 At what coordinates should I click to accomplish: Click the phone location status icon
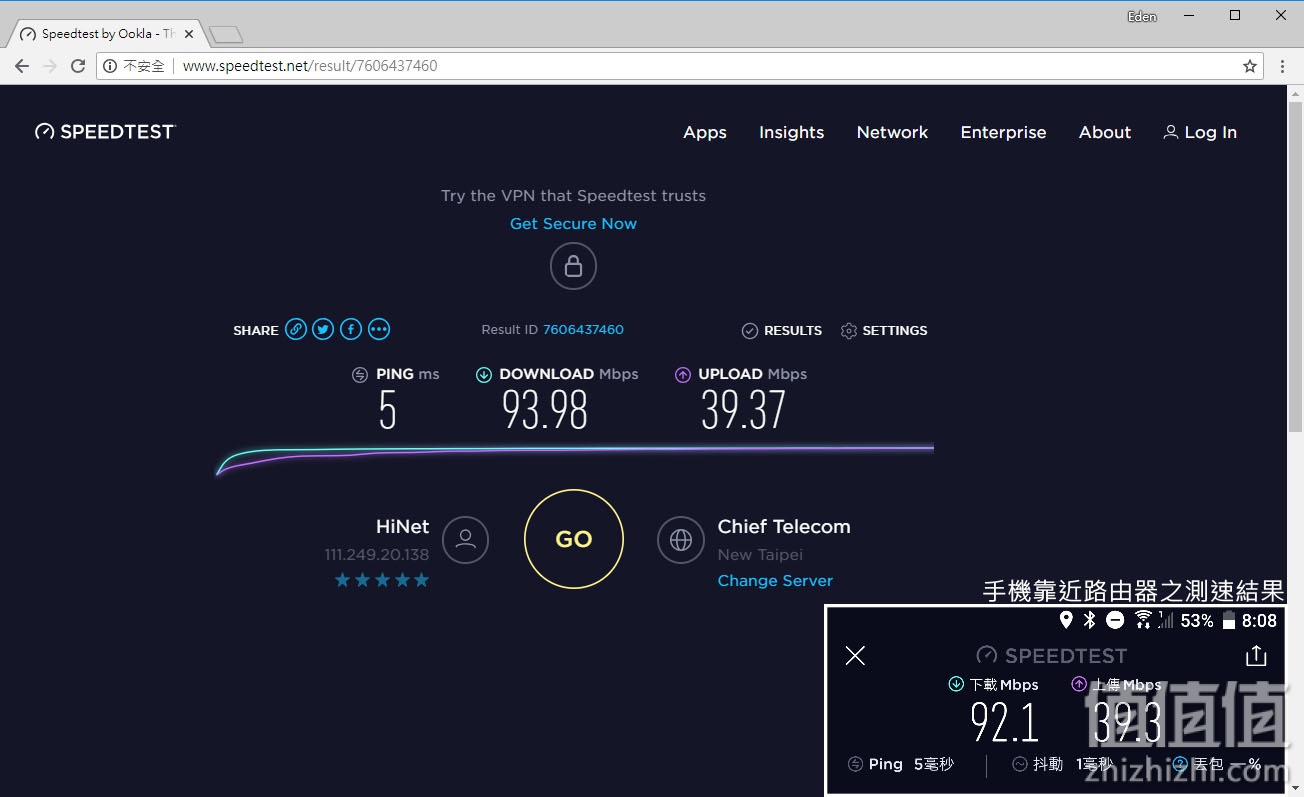click(1066, 620)
